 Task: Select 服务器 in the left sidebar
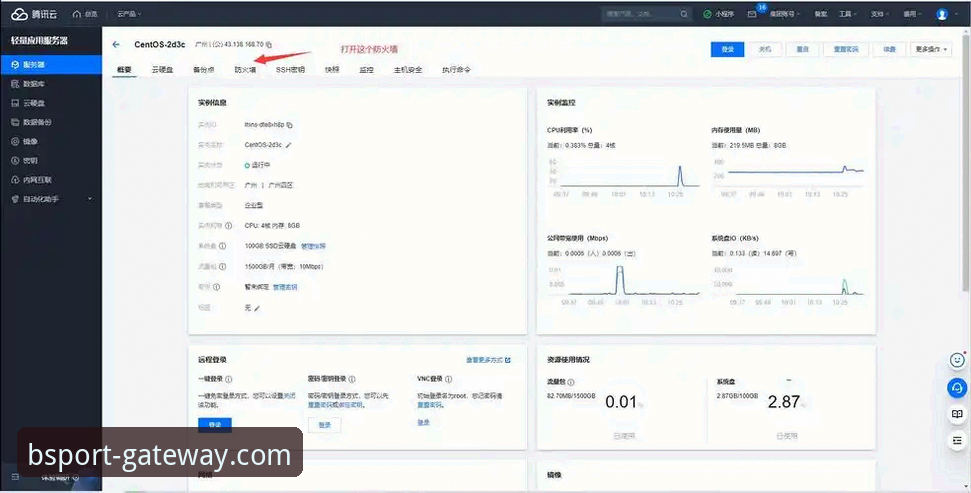51,64
